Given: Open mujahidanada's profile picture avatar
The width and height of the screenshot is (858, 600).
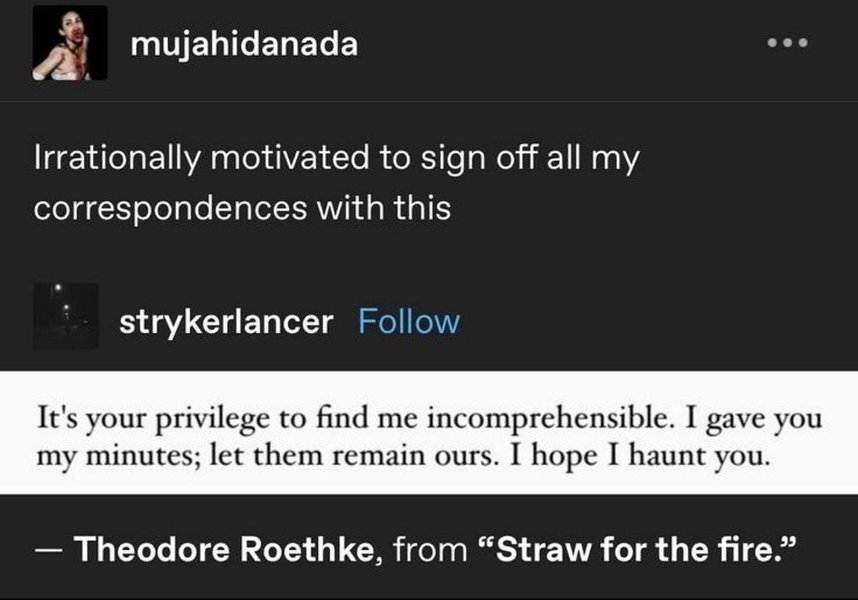Looking at the screenshot, I should click(x=70, y=43).
